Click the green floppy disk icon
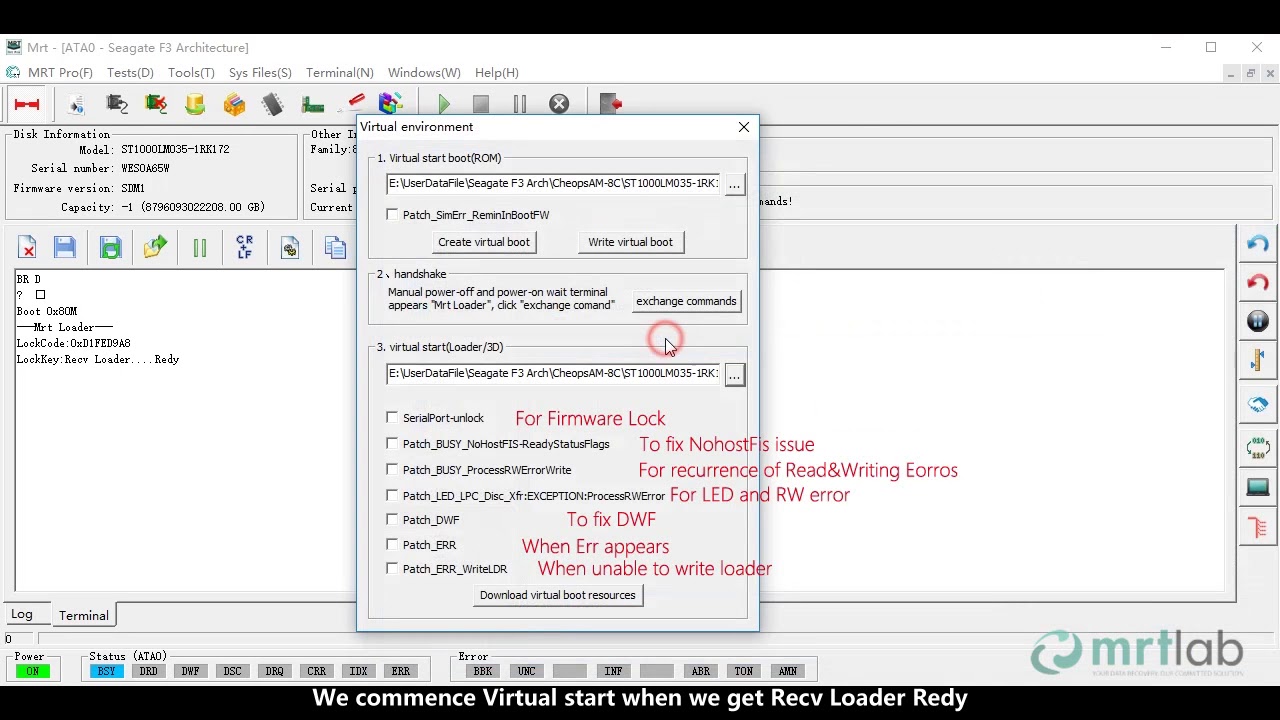The height and width of the screenshot is (720, 1280). (x=110, y=248)
